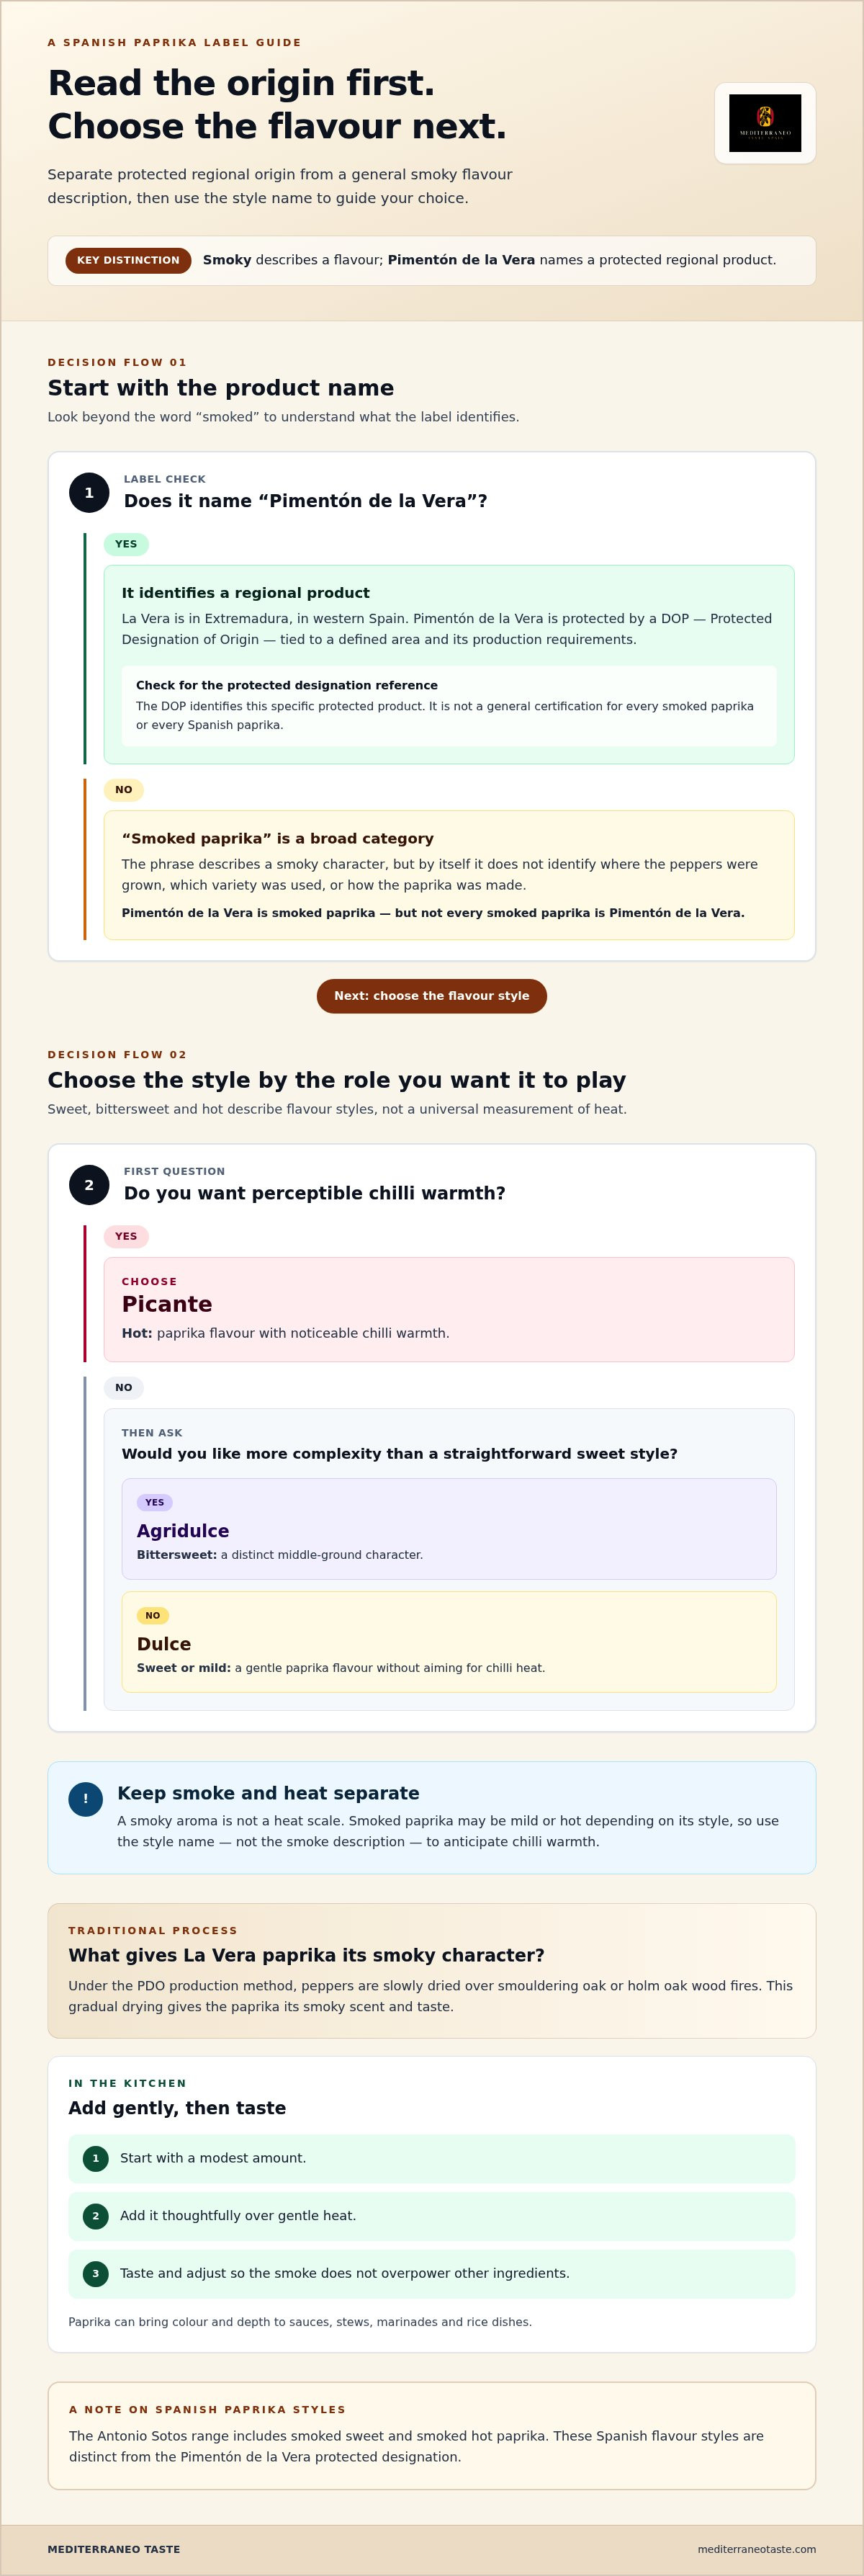Click the Dulce heading
Viewport: 864px width, 2576px height.
164,1644
